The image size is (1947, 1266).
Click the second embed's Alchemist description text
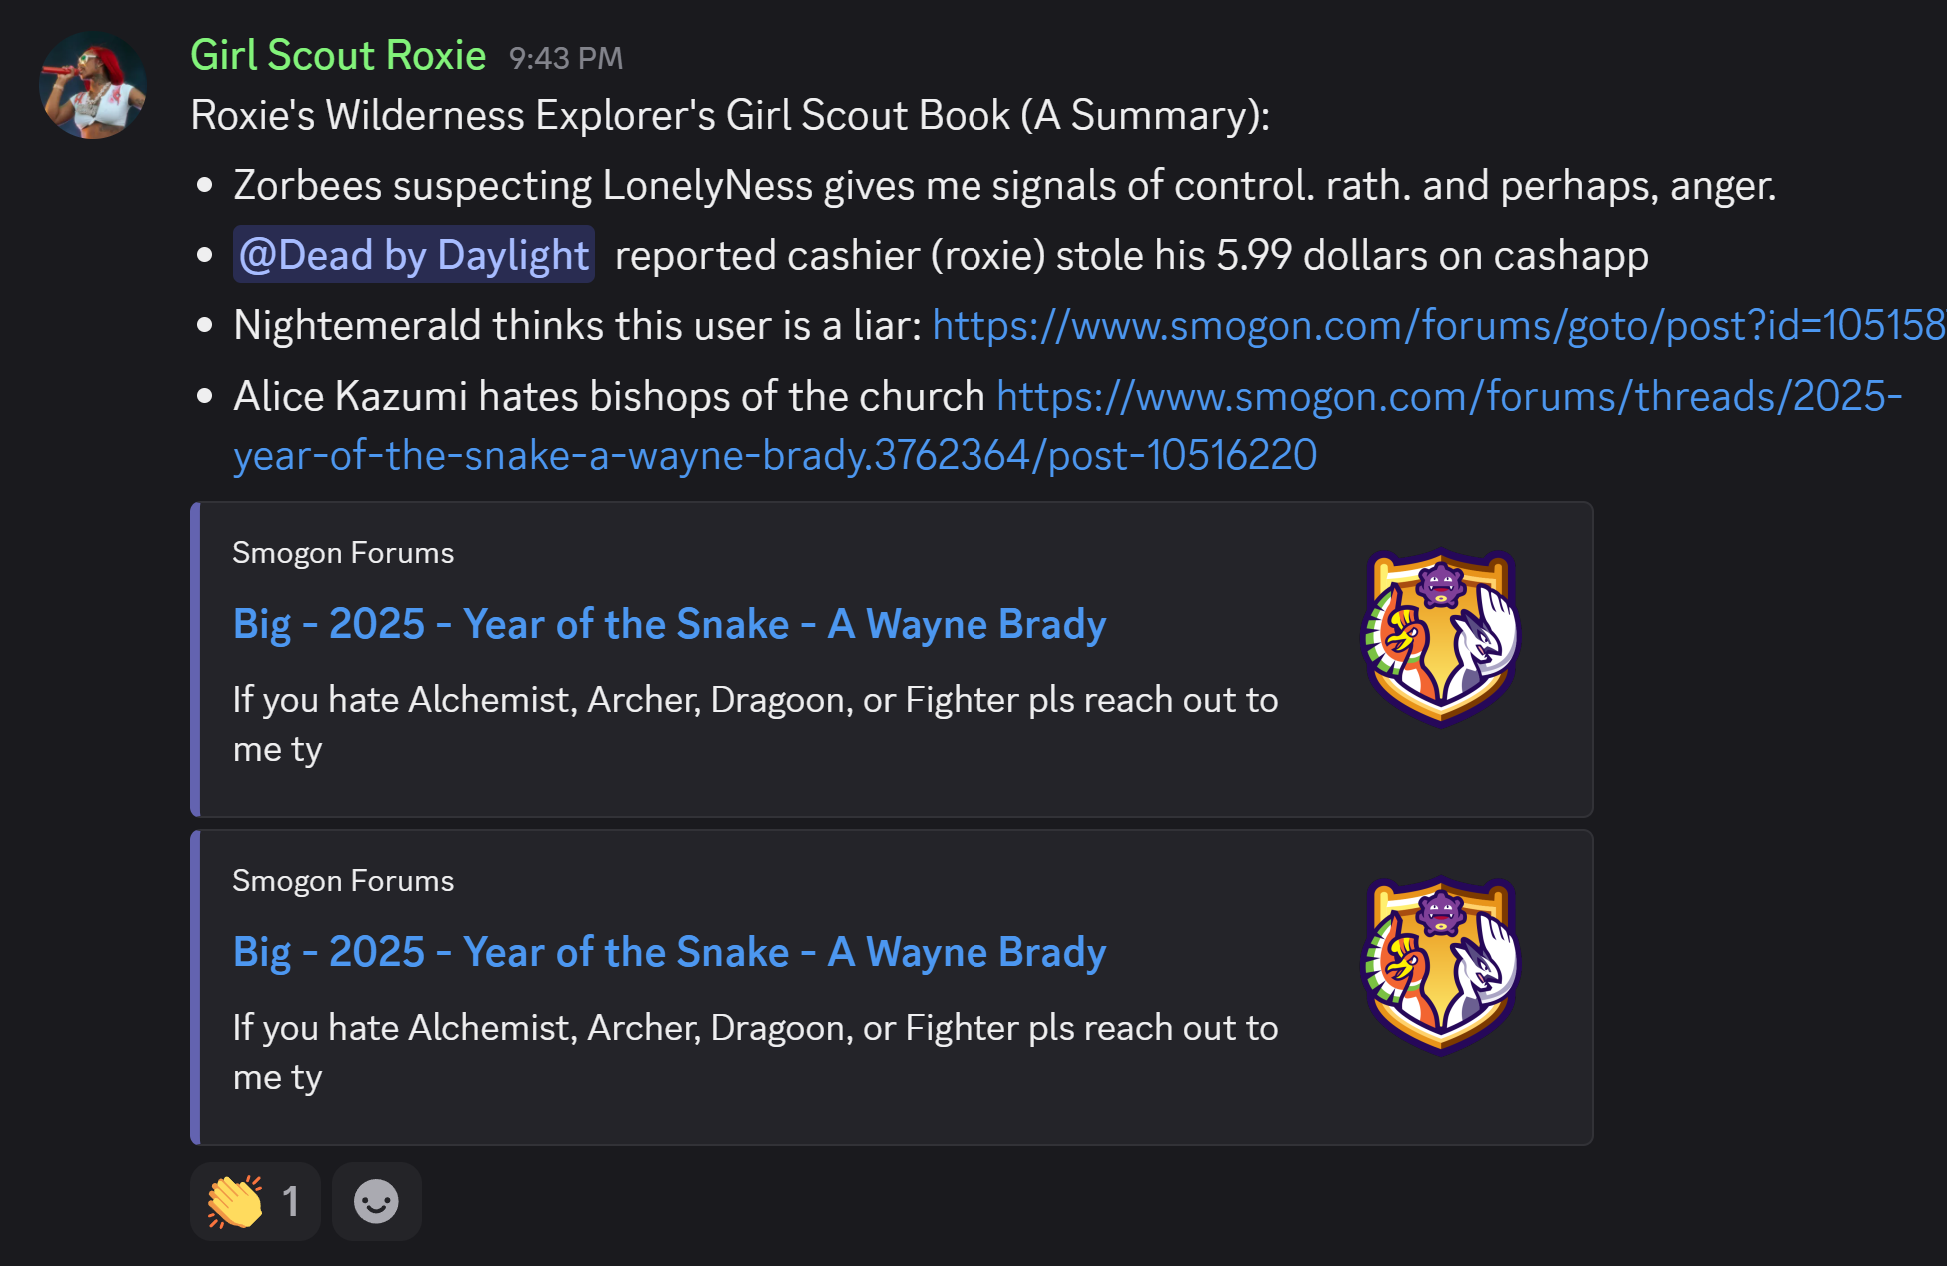[x=755, y=1028]
